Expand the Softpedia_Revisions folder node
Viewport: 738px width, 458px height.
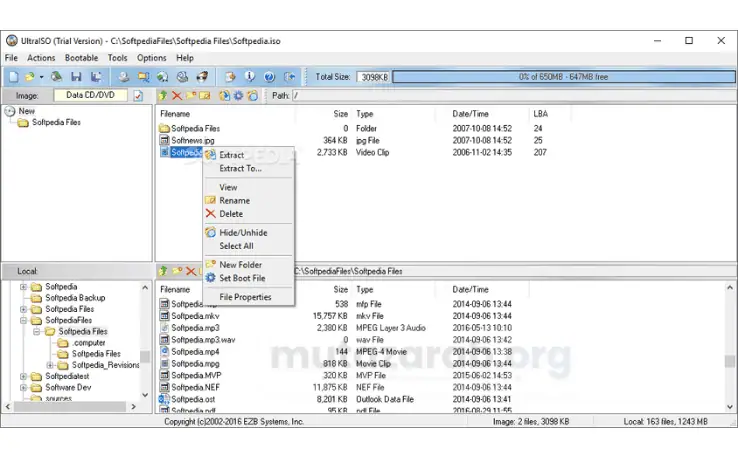pyautogui.click(x=50, y=365)
